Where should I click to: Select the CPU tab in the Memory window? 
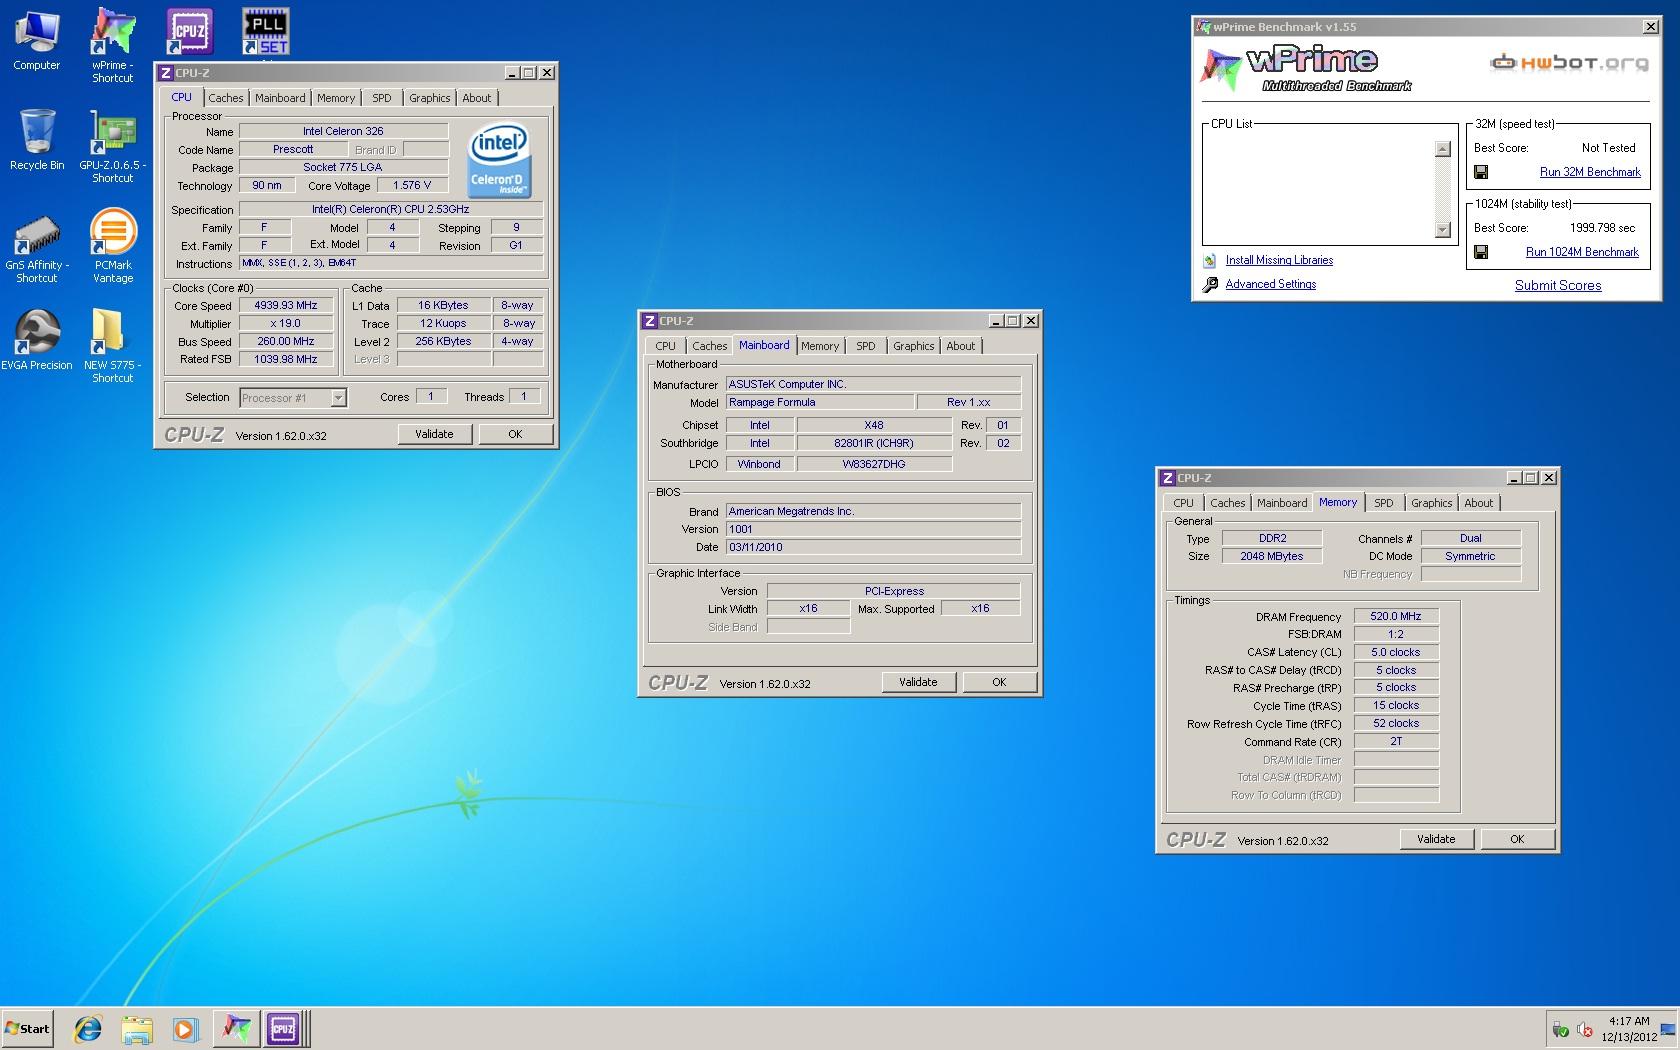tap(1183, 503)
